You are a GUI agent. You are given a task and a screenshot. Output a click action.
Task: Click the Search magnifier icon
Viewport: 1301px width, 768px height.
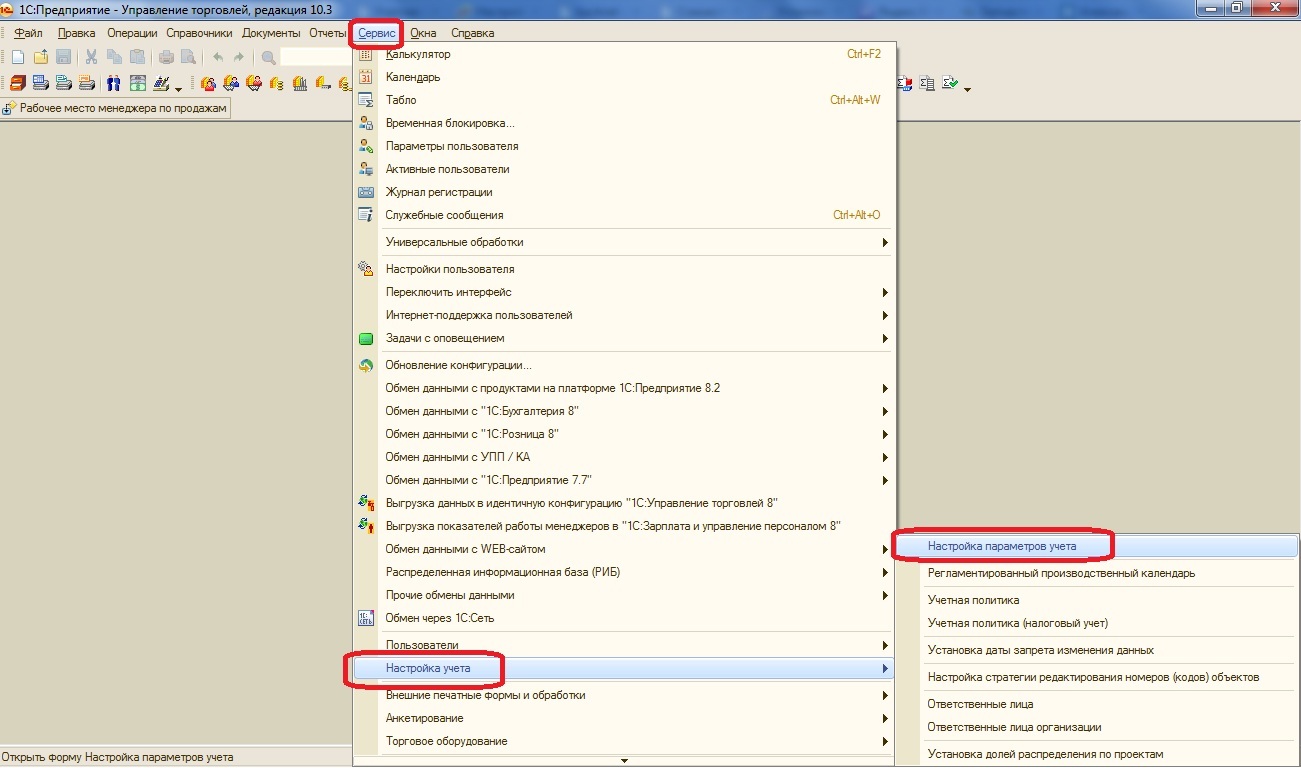click(269, 58)
